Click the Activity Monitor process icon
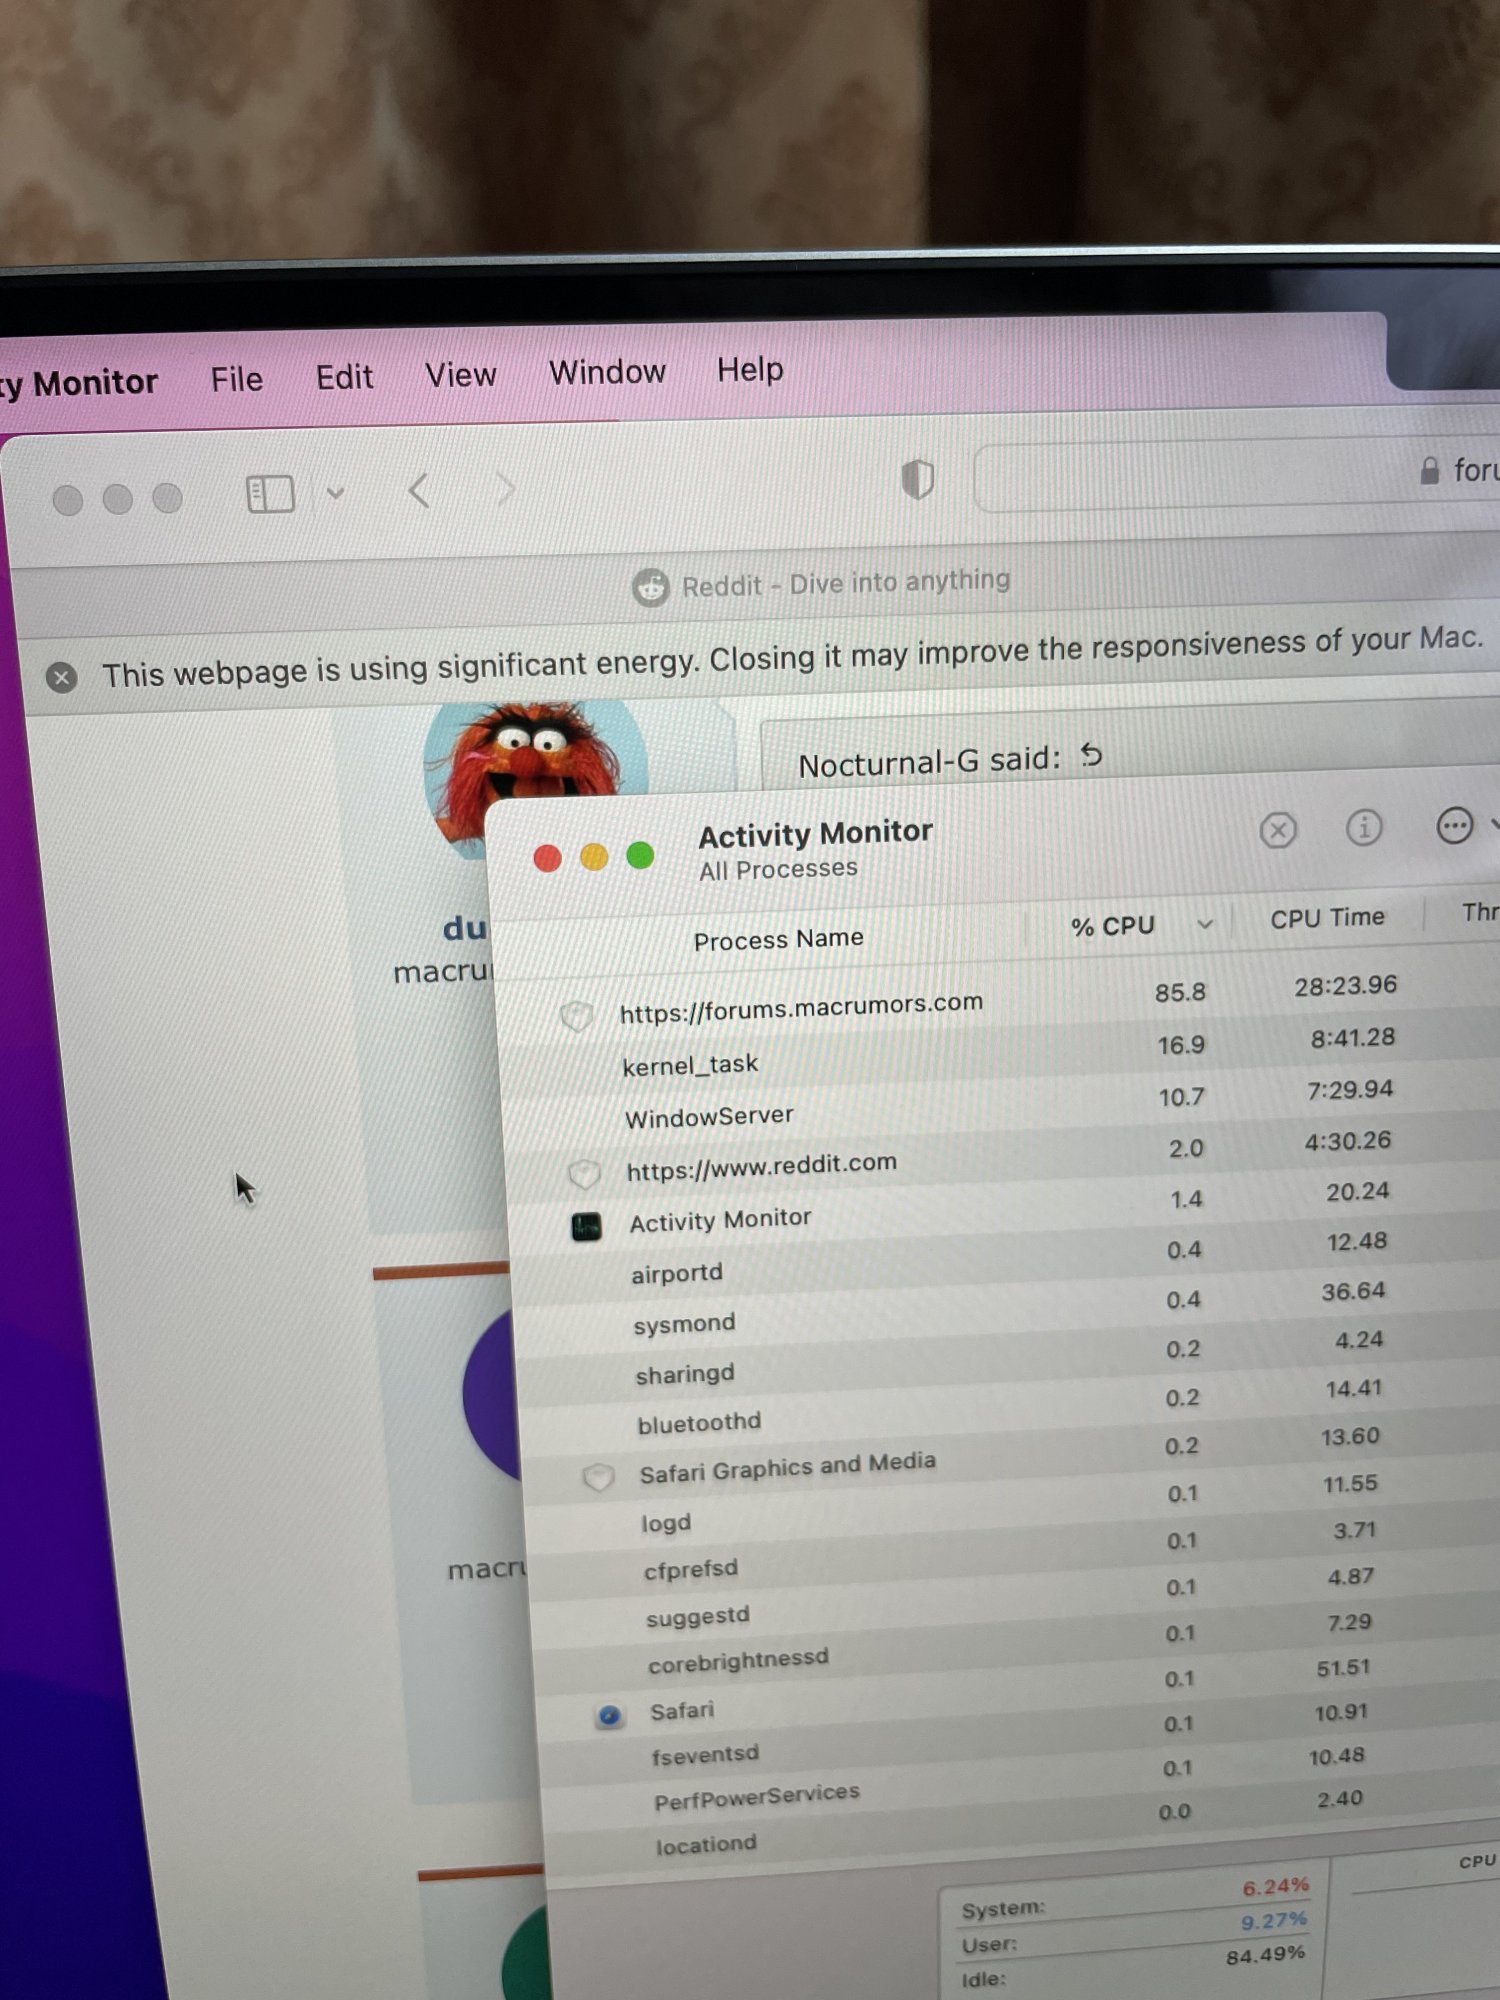This screenshot has width=1500, height=2000. coord(586,1227)
